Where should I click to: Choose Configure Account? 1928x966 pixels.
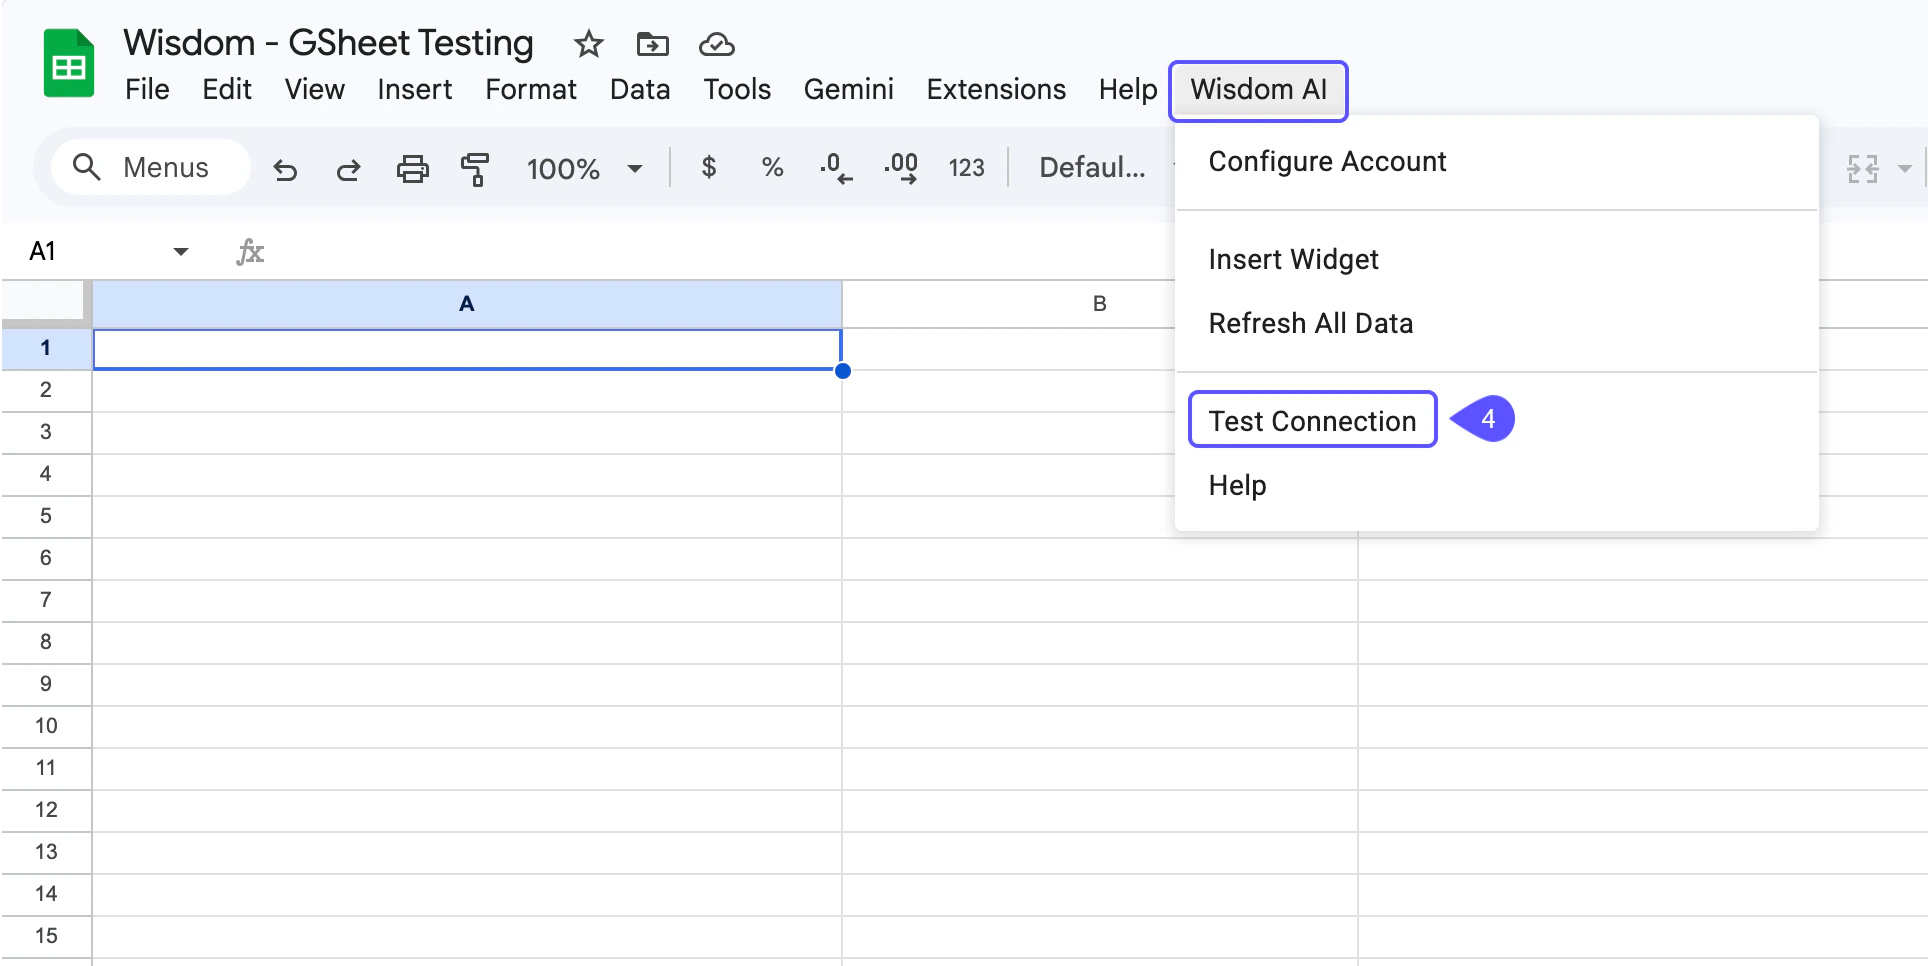pos(1496,161)
